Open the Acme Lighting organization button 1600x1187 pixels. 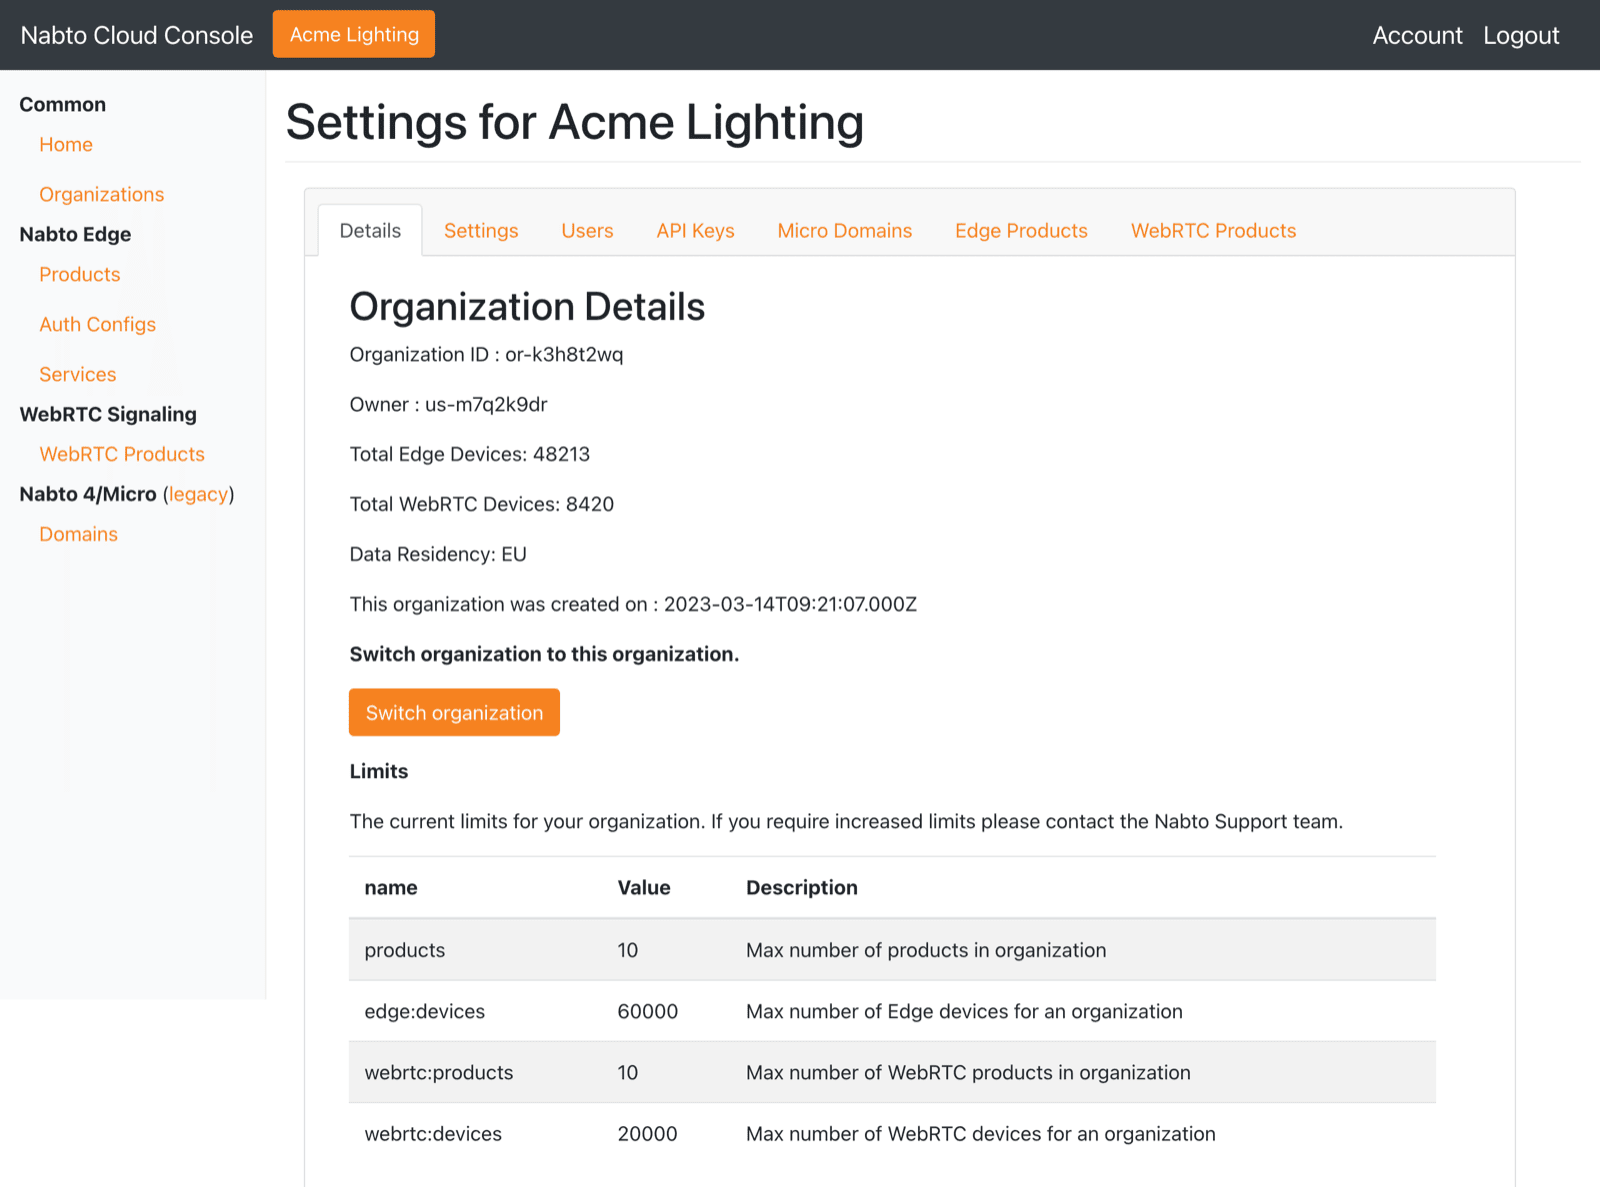click(354, 34)
